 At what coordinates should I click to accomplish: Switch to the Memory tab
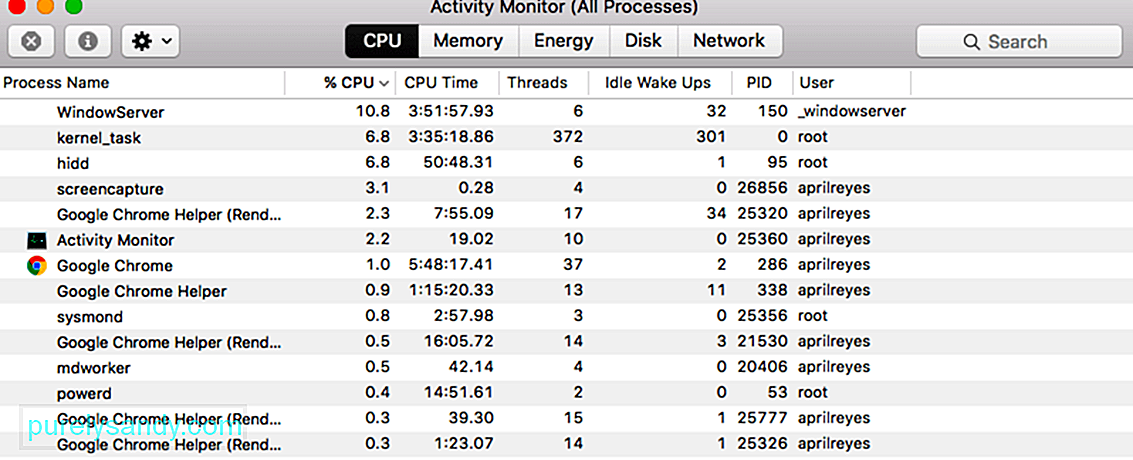coord(468,41)
